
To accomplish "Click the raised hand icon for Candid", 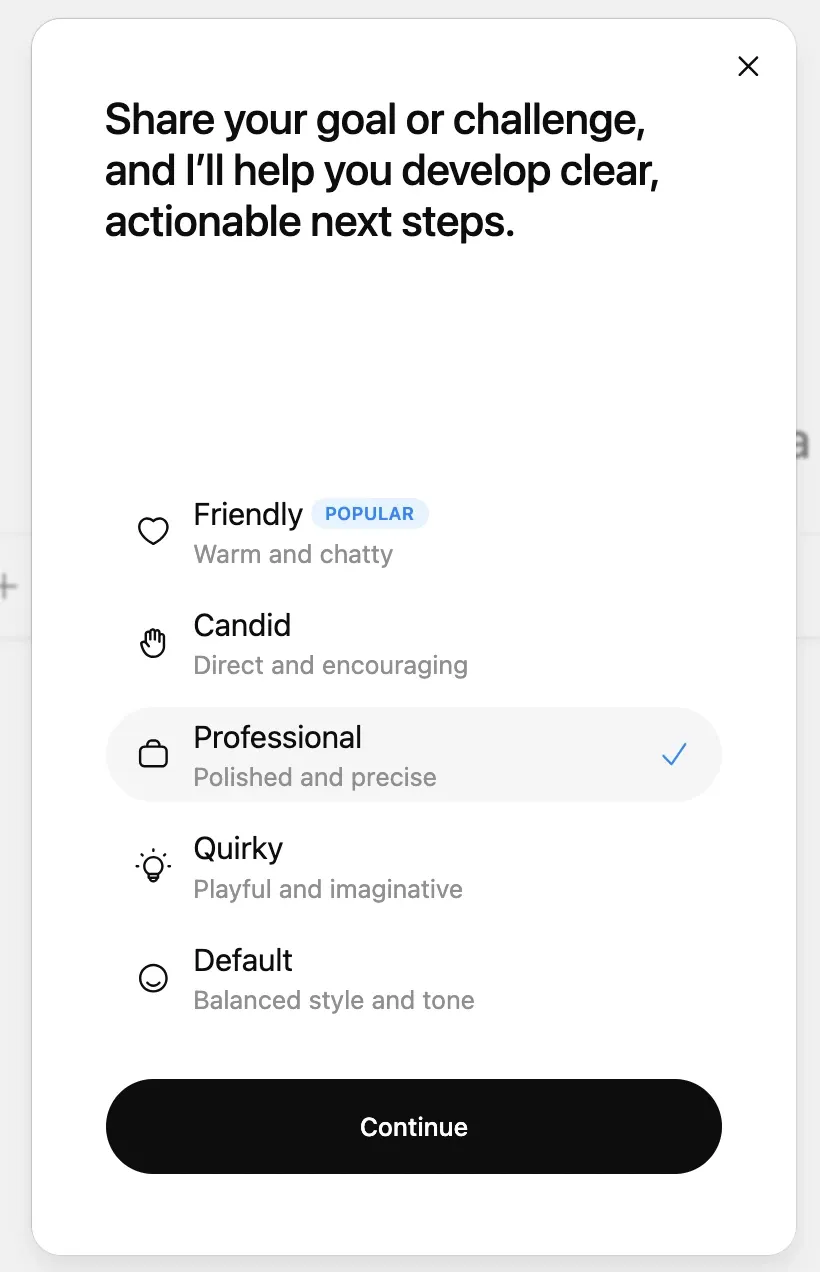I will click(x=153, y=643).
